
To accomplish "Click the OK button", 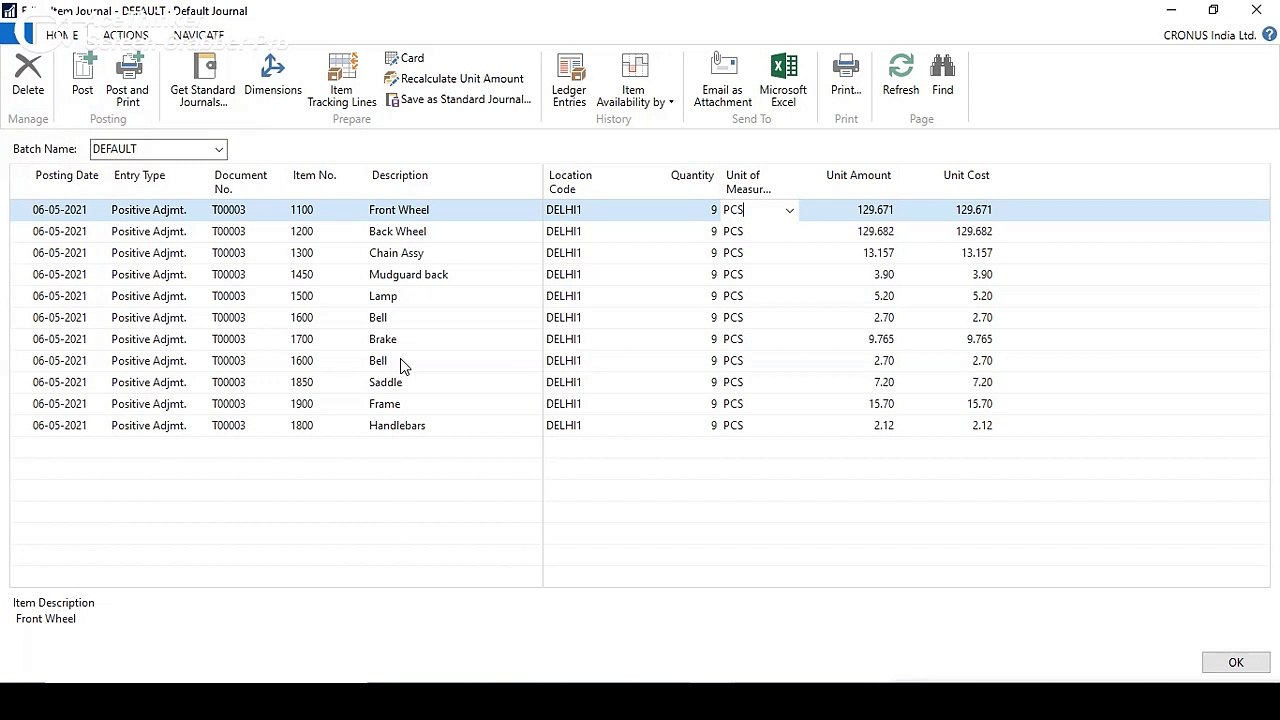I will click(x=1236, y=663).
